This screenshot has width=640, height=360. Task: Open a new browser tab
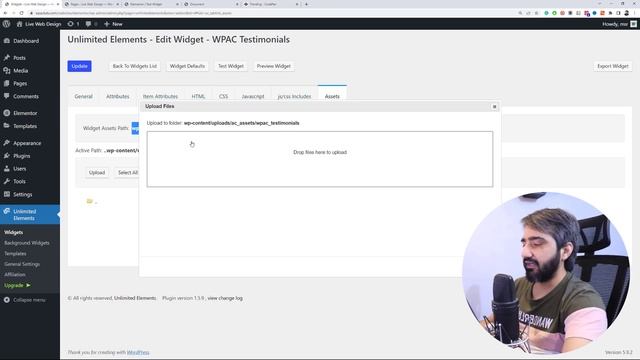coord(306,4)
